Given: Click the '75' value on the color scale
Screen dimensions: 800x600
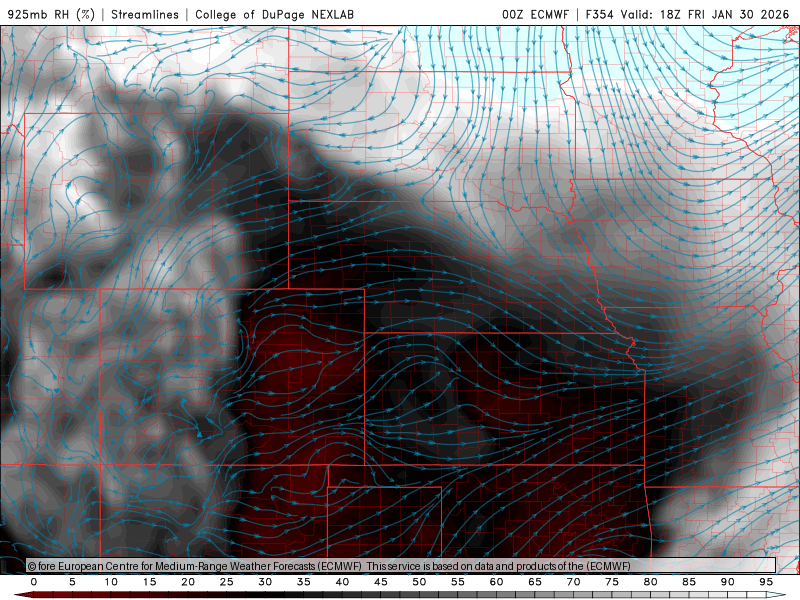Looking at the screenshot, I should click(x=612, y=582).
